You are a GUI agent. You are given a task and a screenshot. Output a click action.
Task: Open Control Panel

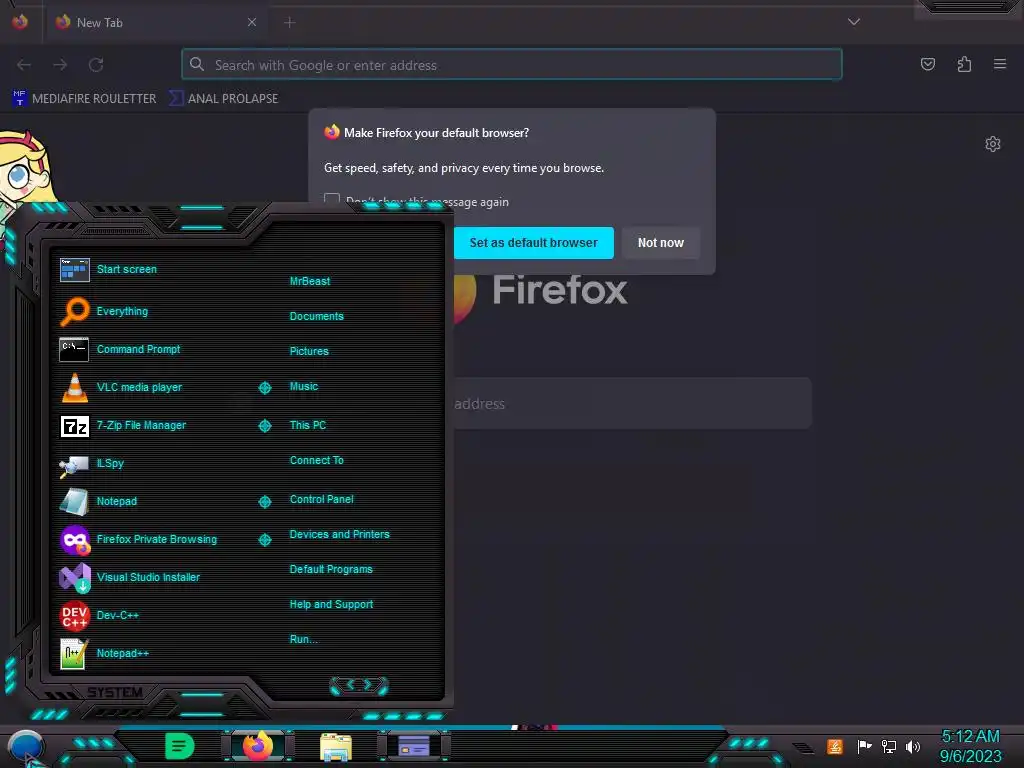pyautogui.click(x=321, y=499)
